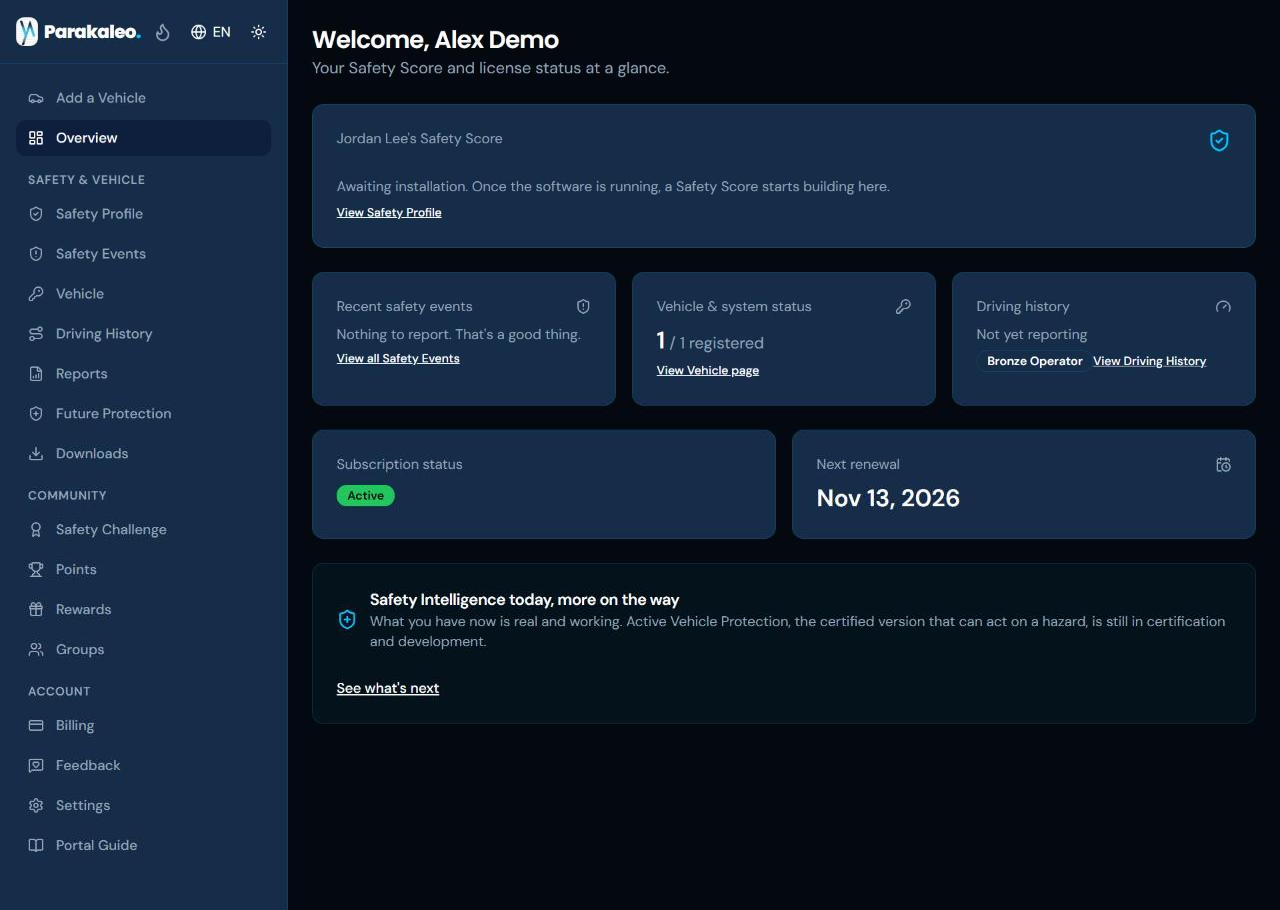Click the Reports sidebar icon
Viewport: 1280px width, 910px height.
pos(36,374)
